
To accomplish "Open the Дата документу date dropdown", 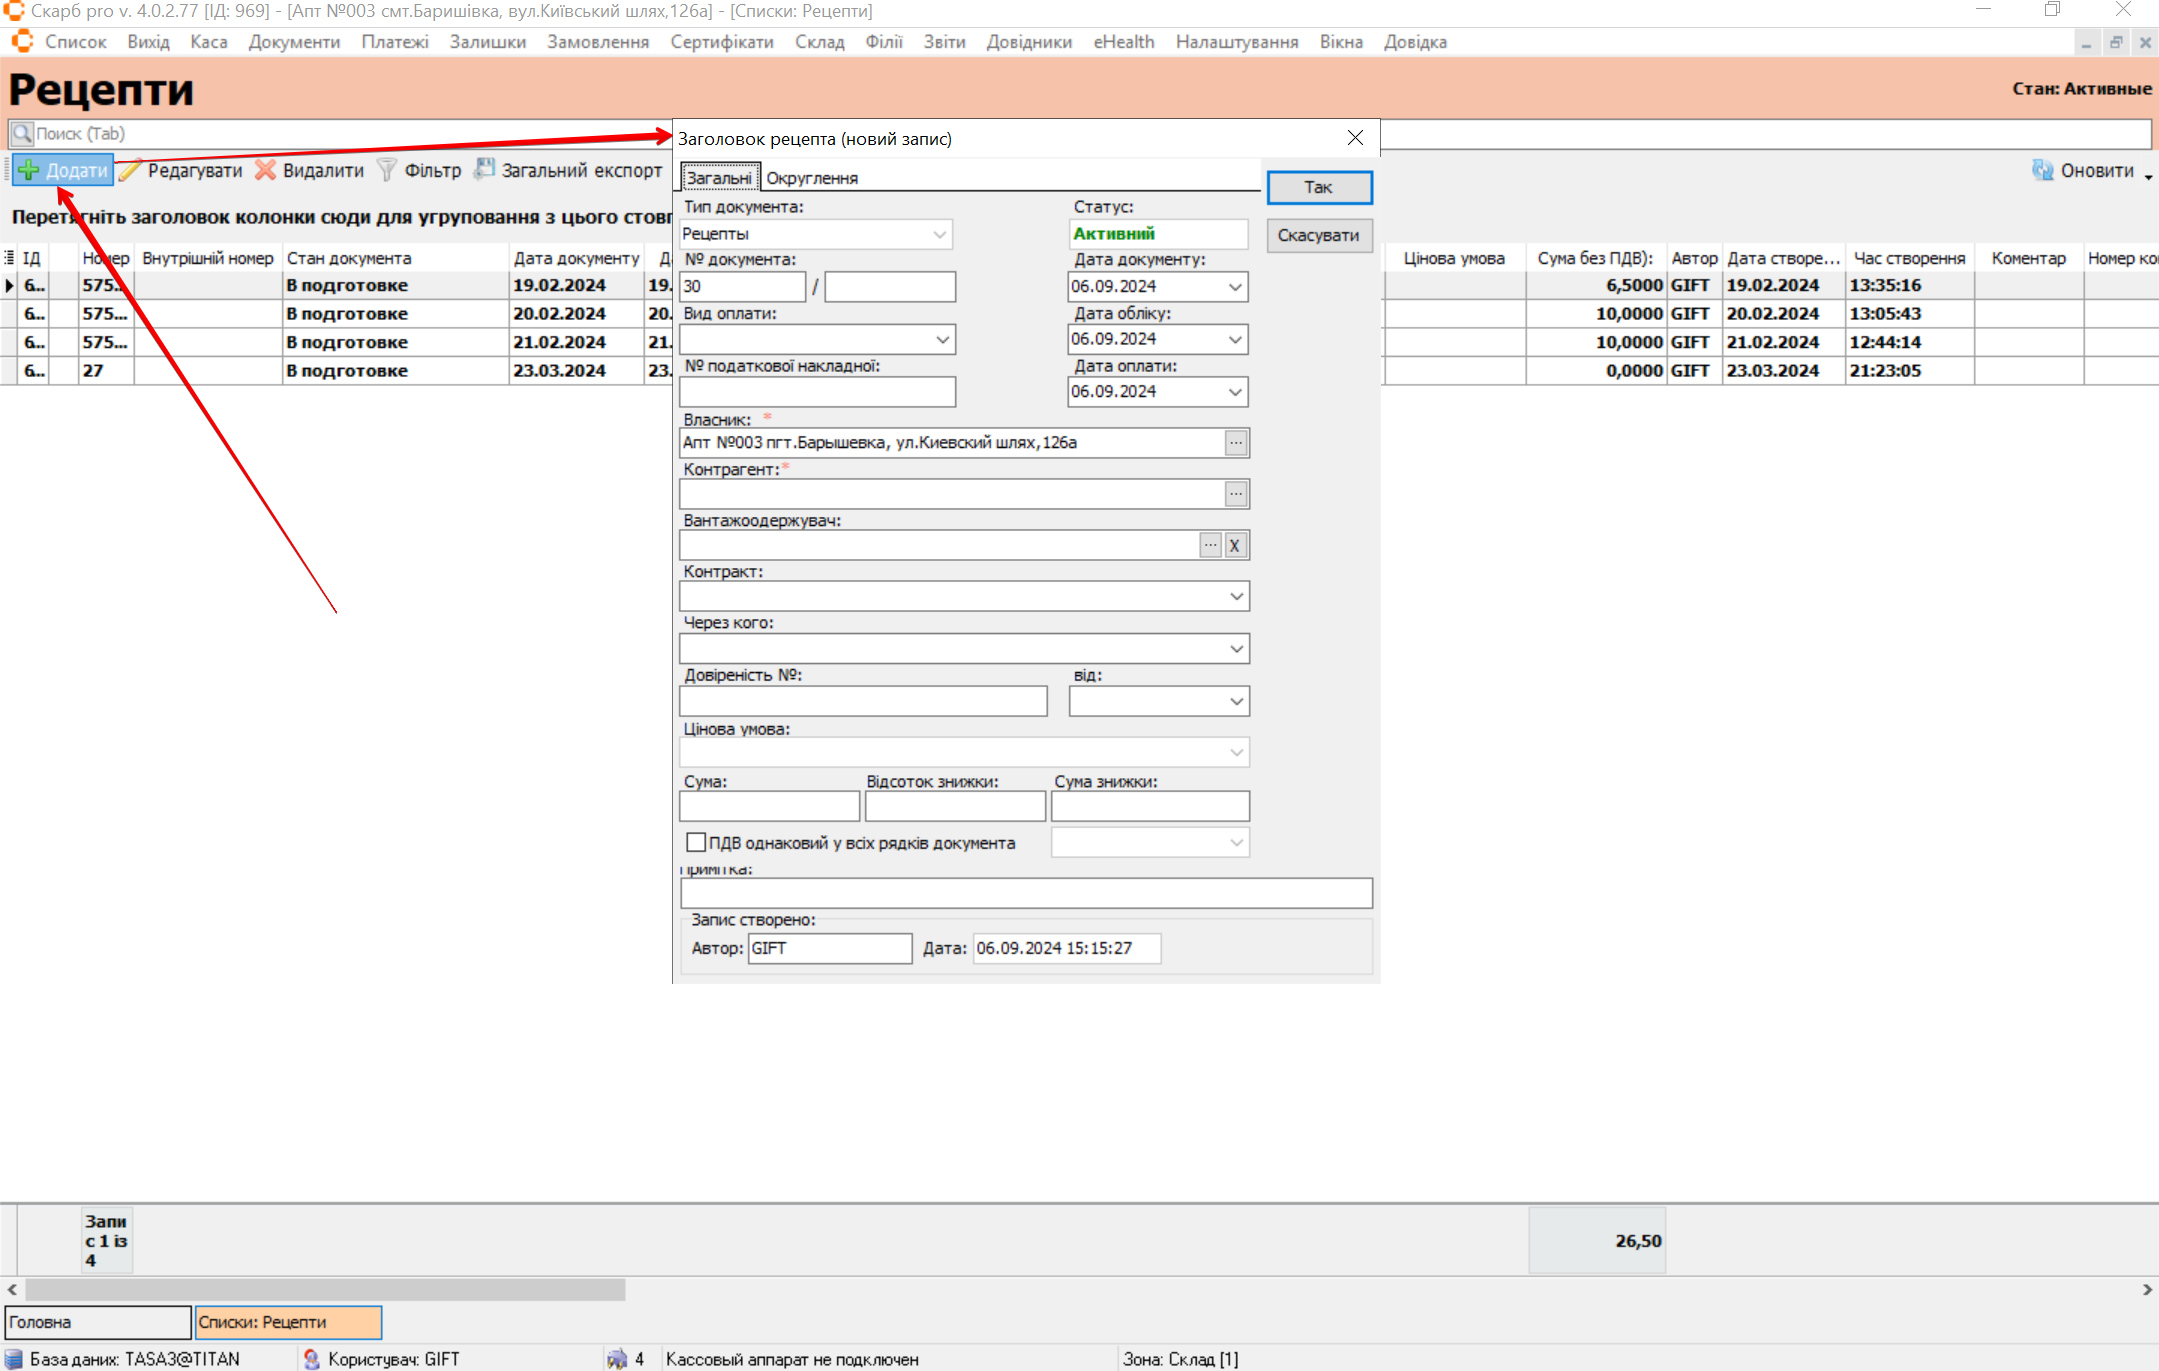I will click(x=1235, y=287).
